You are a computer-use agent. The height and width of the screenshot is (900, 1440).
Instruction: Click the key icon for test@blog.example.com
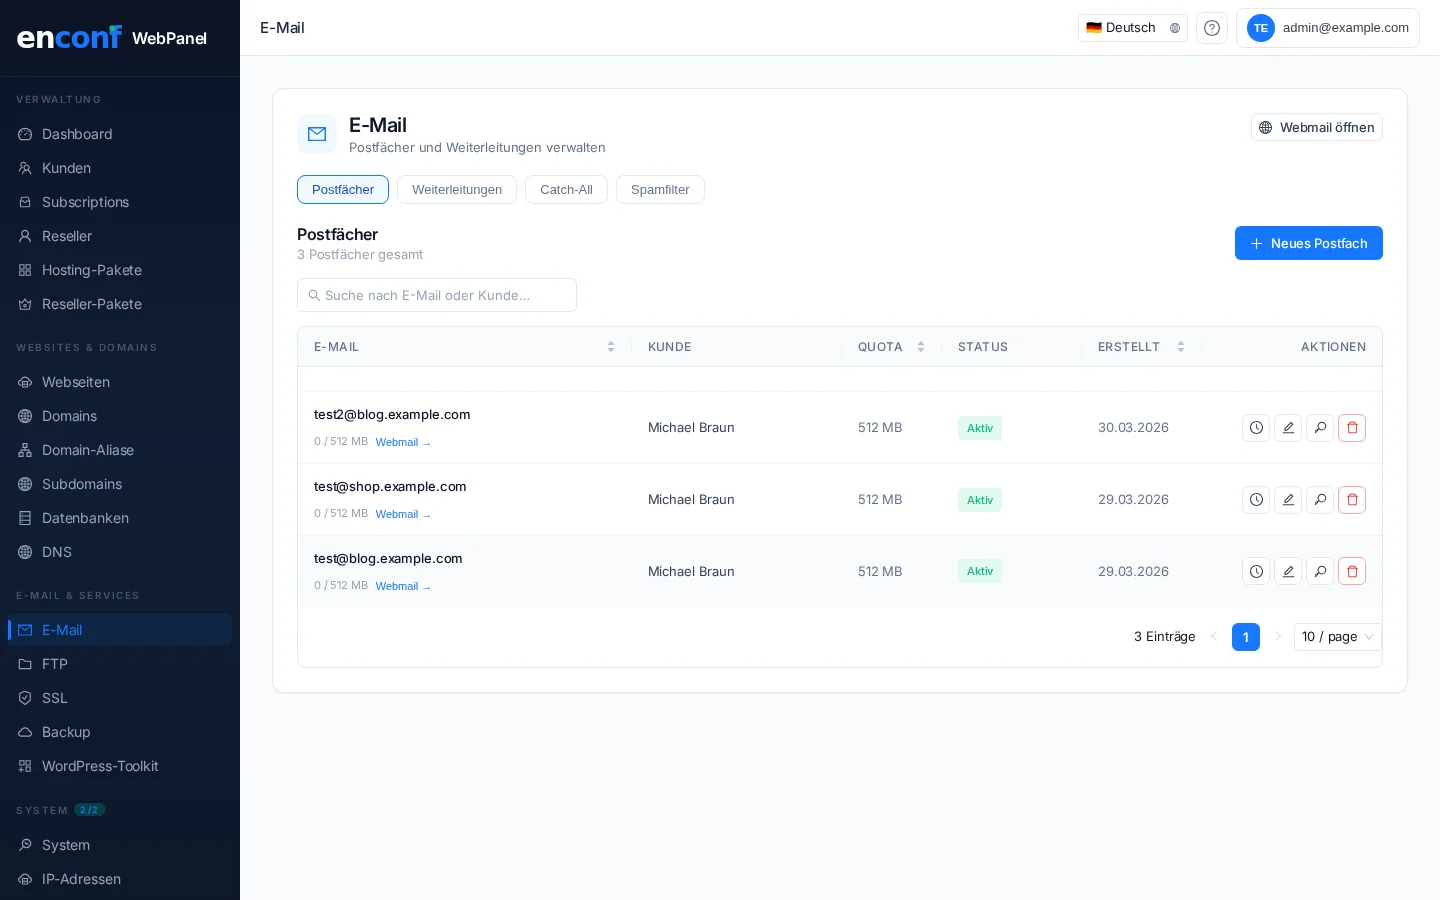pyautogui.click(x=1320, y=572)
